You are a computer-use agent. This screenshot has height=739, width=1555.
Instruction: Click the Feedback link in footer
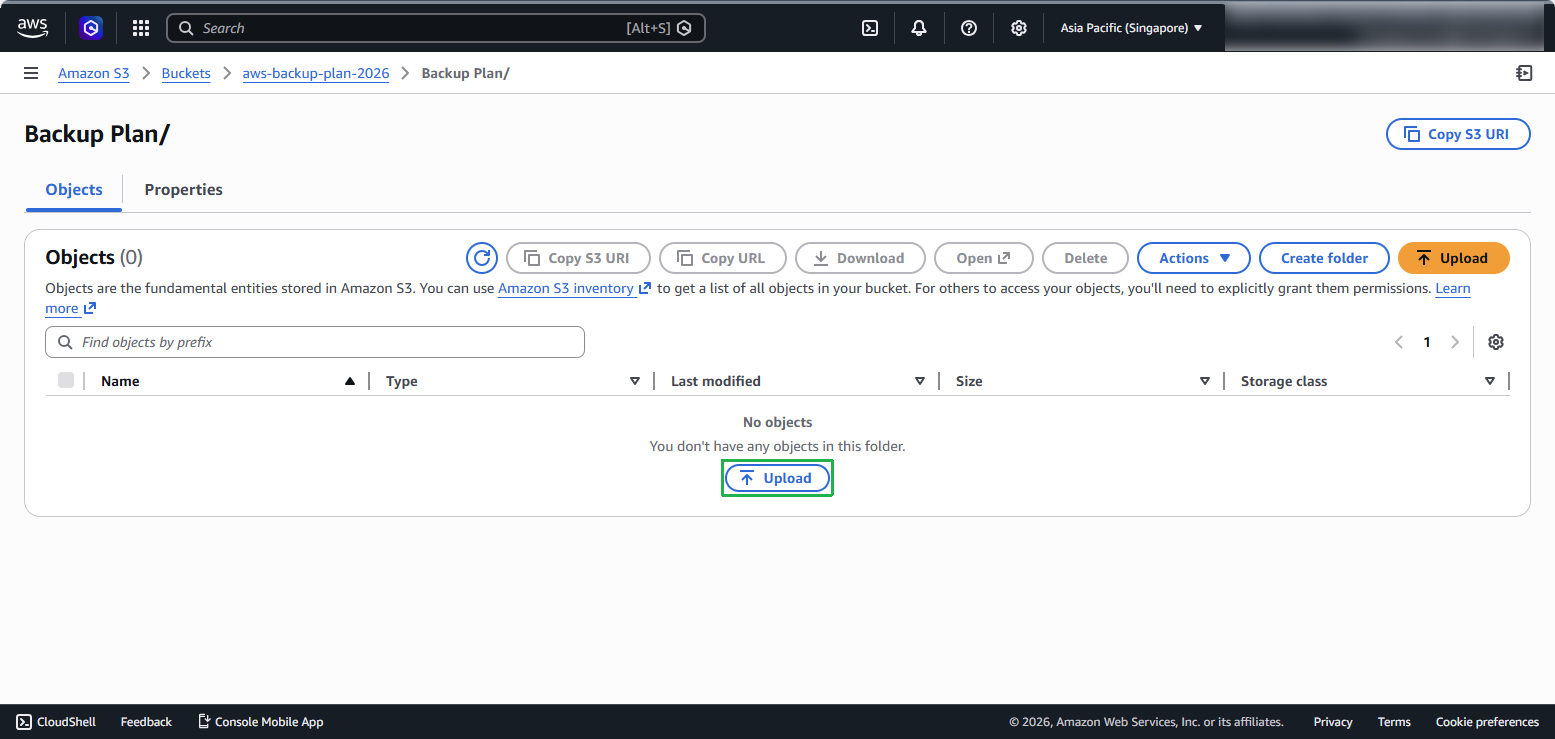point(146,721)
